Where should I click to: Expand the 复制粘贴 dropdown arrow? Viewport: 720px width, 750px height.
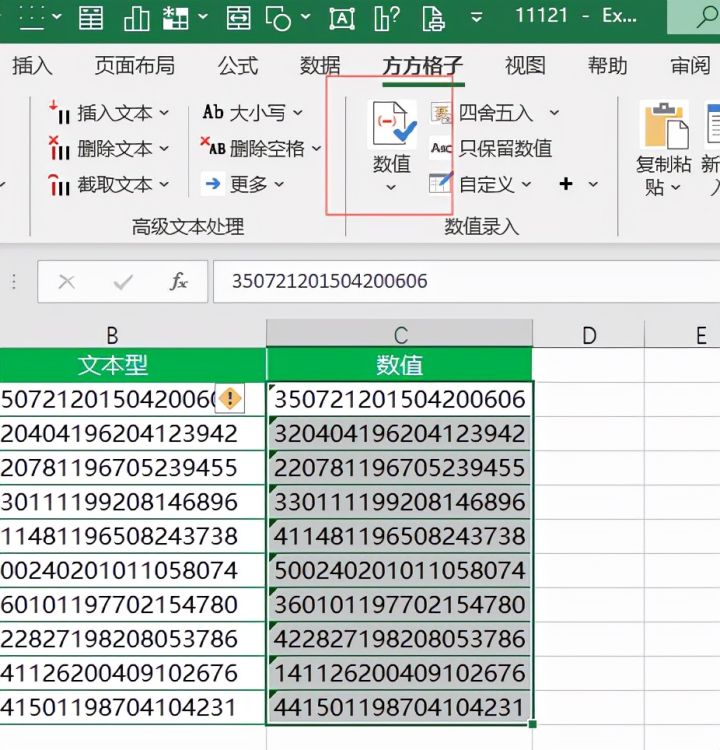676,188
